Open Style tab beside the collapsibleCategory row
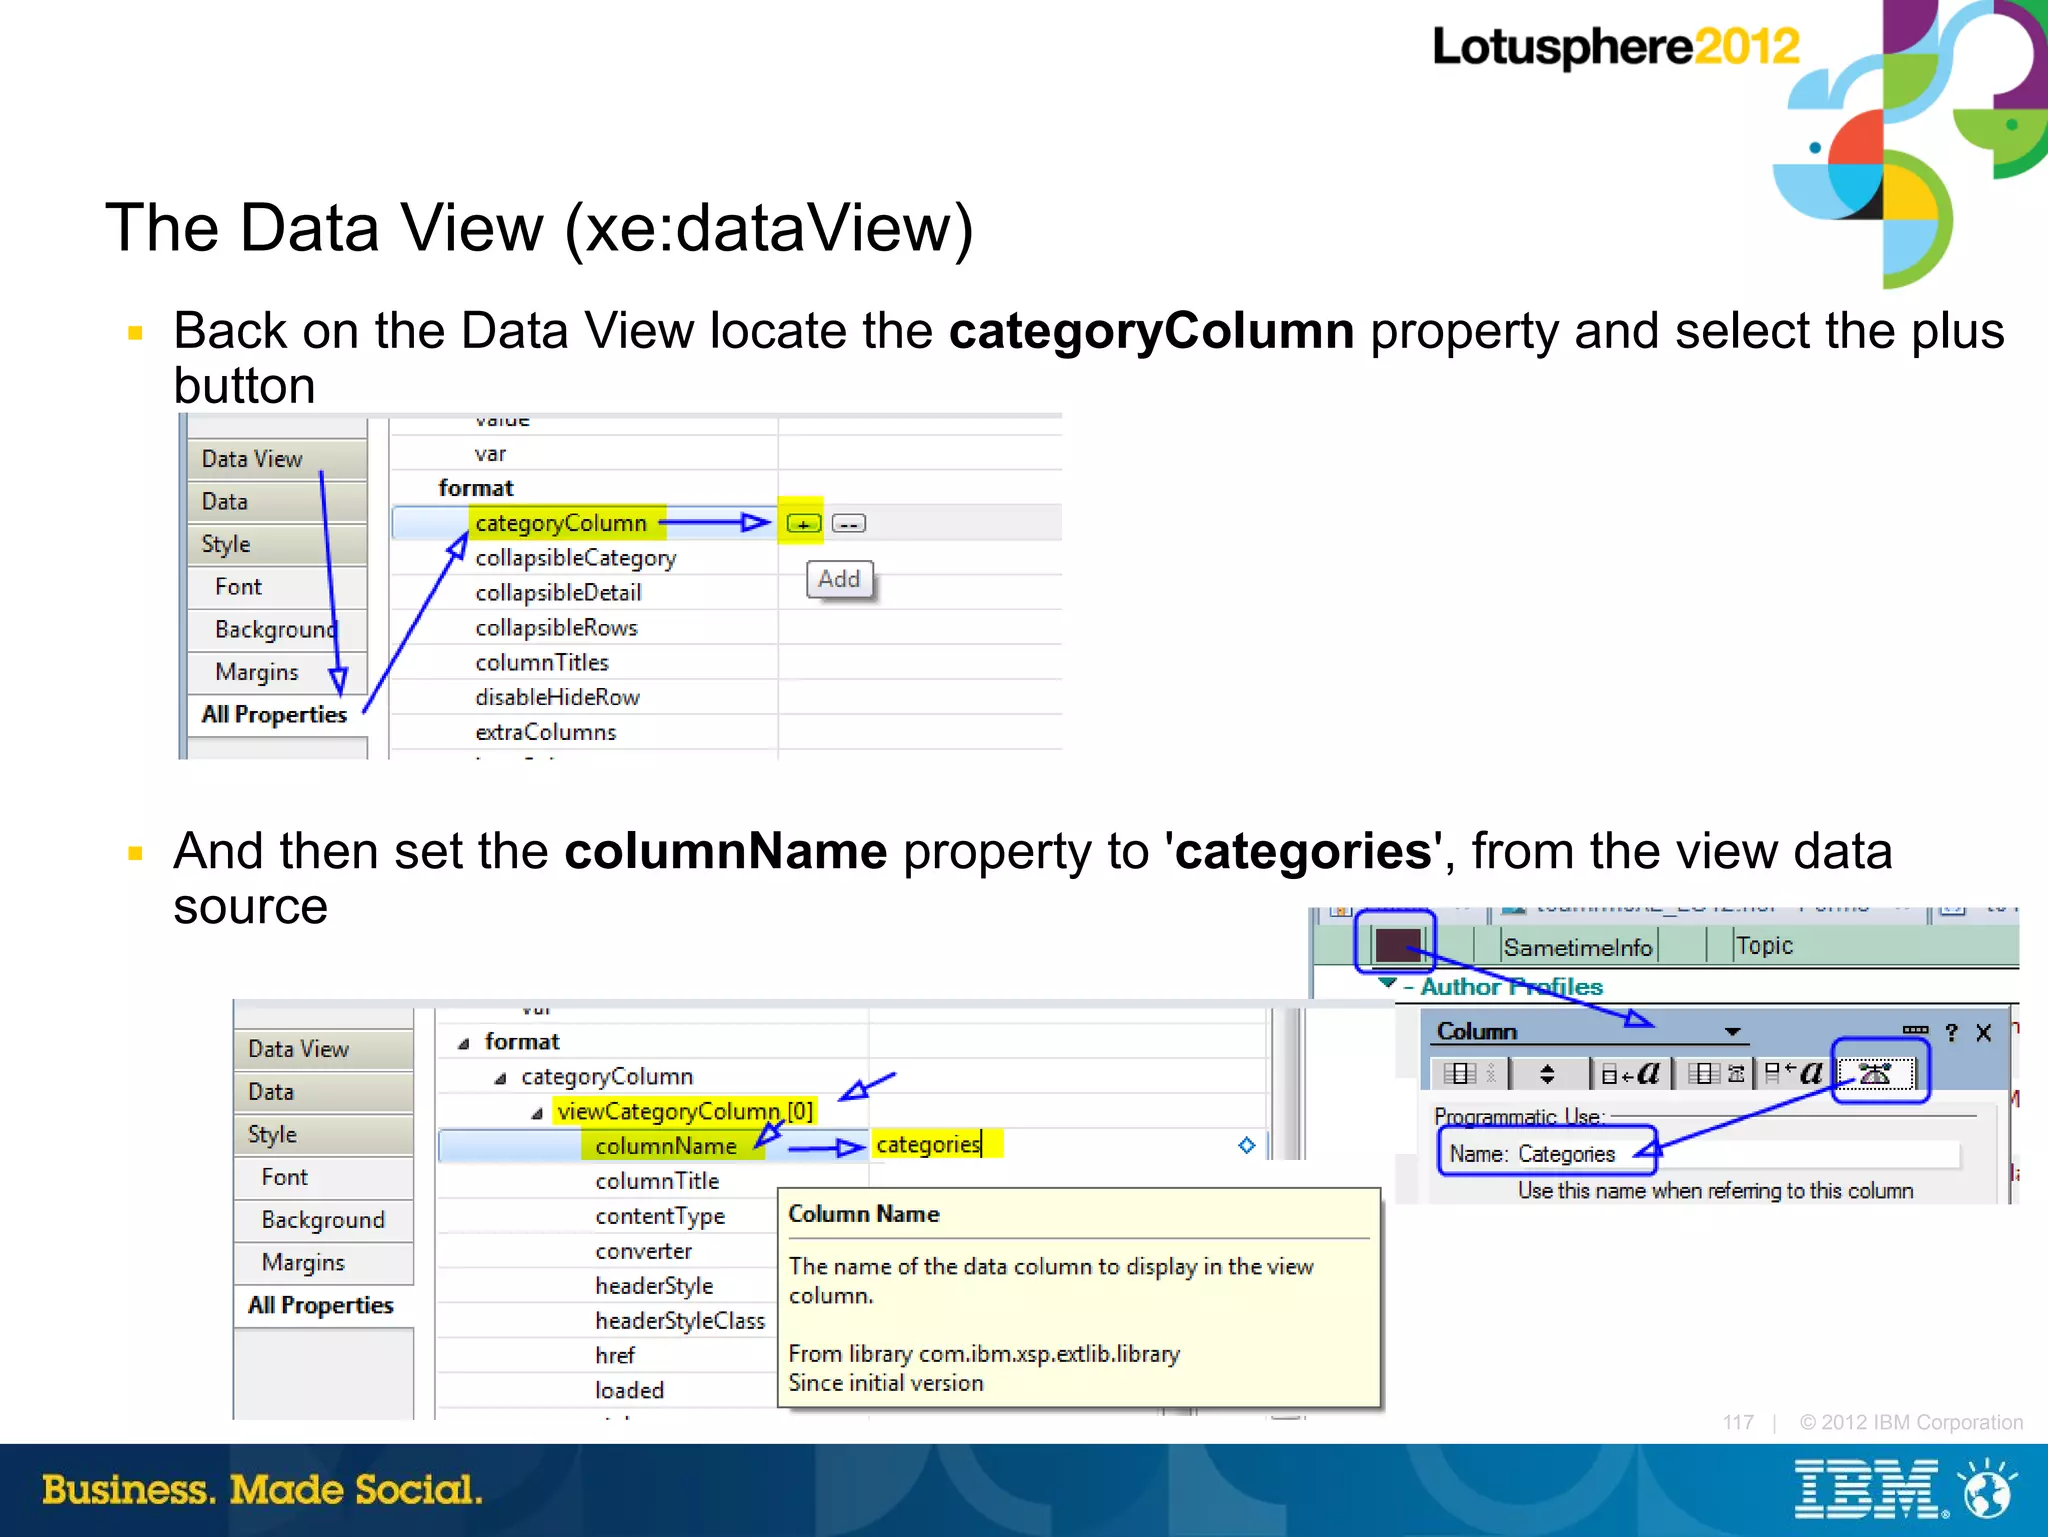The height and width of the screenshot is (1537, 2048). (277, 544)
